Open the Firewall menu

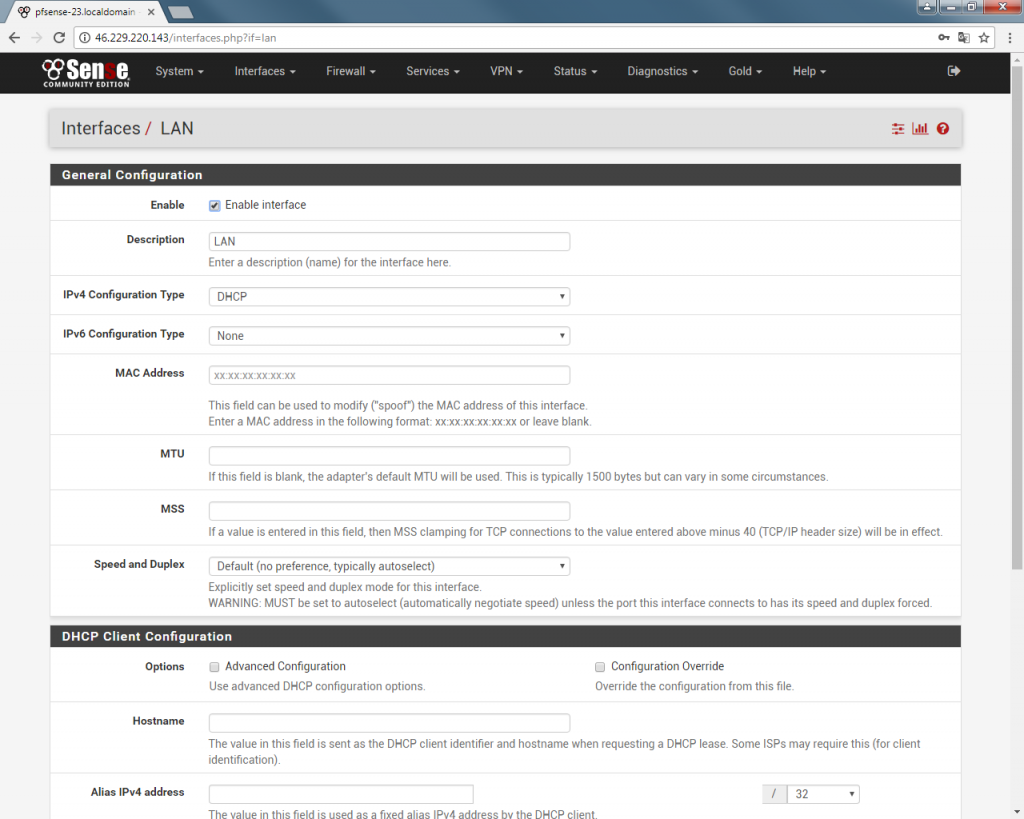coord(351,71)
